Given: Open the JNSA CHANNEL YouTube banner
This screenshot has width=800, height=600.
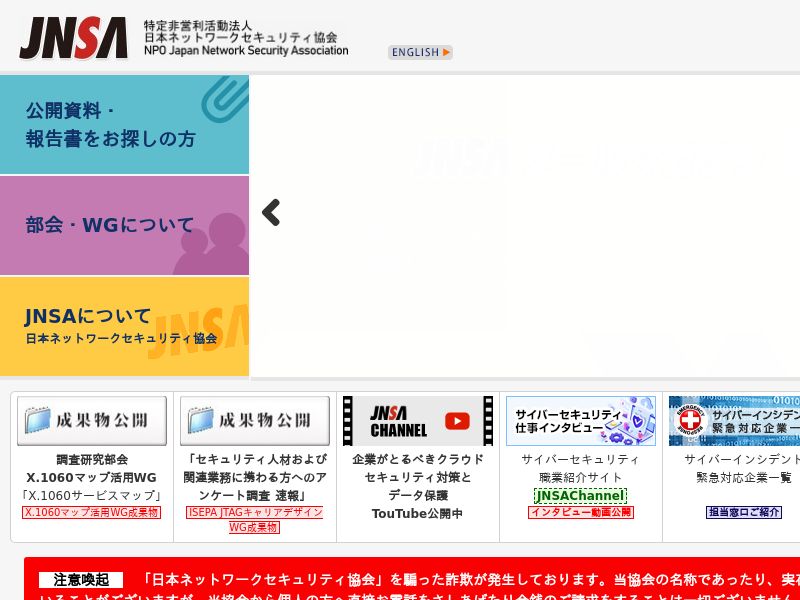Looking at the screenshot, I should [x=418, y=421].
